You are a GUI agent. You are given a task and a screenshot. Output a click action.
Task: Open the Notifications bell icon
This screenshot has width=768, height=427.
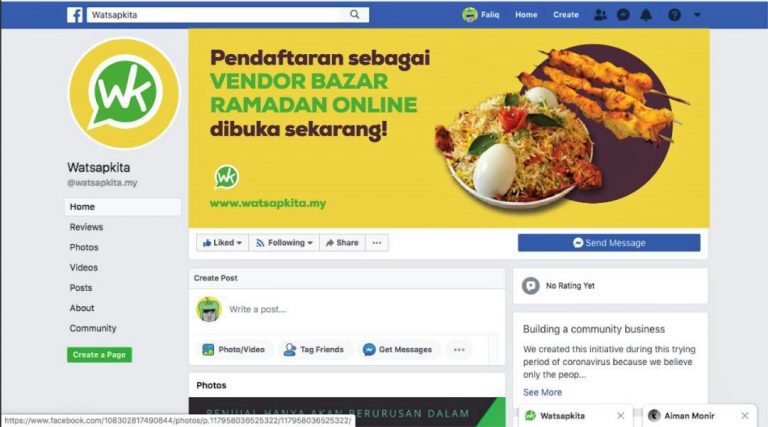tap(646, 15)
